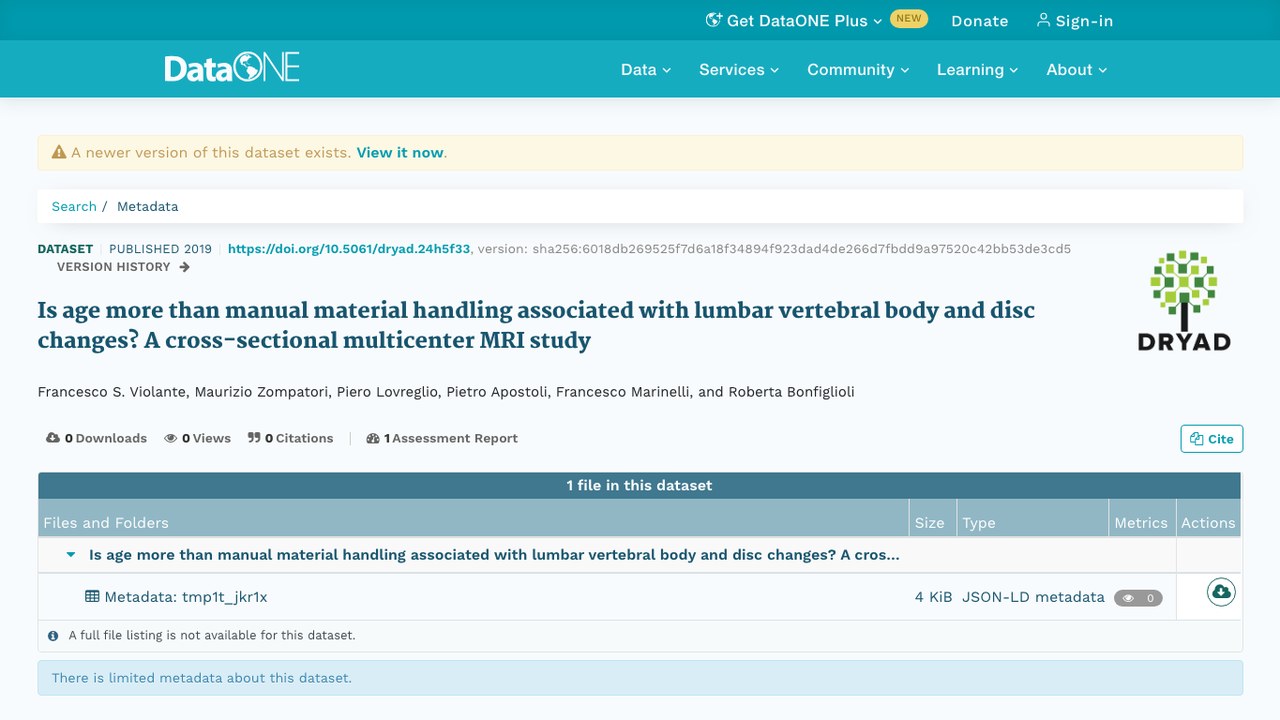
Task: Click the dataset title heading
Action: coord(536,325)
